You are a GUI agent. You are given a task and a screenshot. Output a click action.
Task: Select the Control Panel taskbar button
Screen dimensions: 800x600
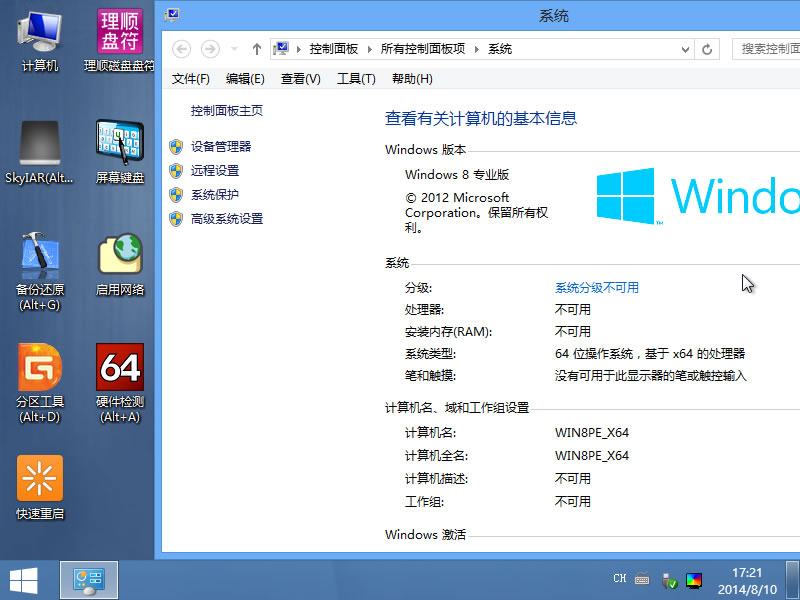coord(89,580)
